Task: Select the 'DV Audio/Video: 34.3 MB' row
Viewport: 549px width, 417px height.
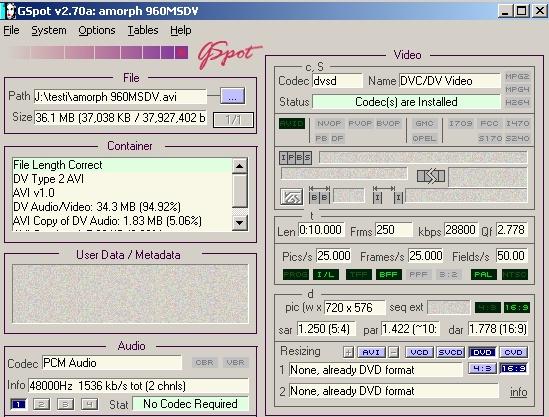Action: pos(122,207)
